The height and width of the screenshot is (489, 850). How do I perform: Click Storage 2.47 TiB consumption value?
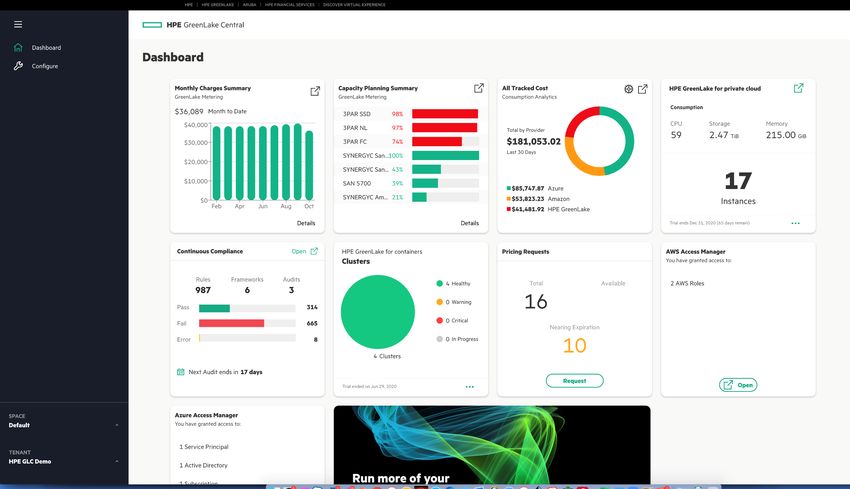pyautogui.click(x=724, y=135)
